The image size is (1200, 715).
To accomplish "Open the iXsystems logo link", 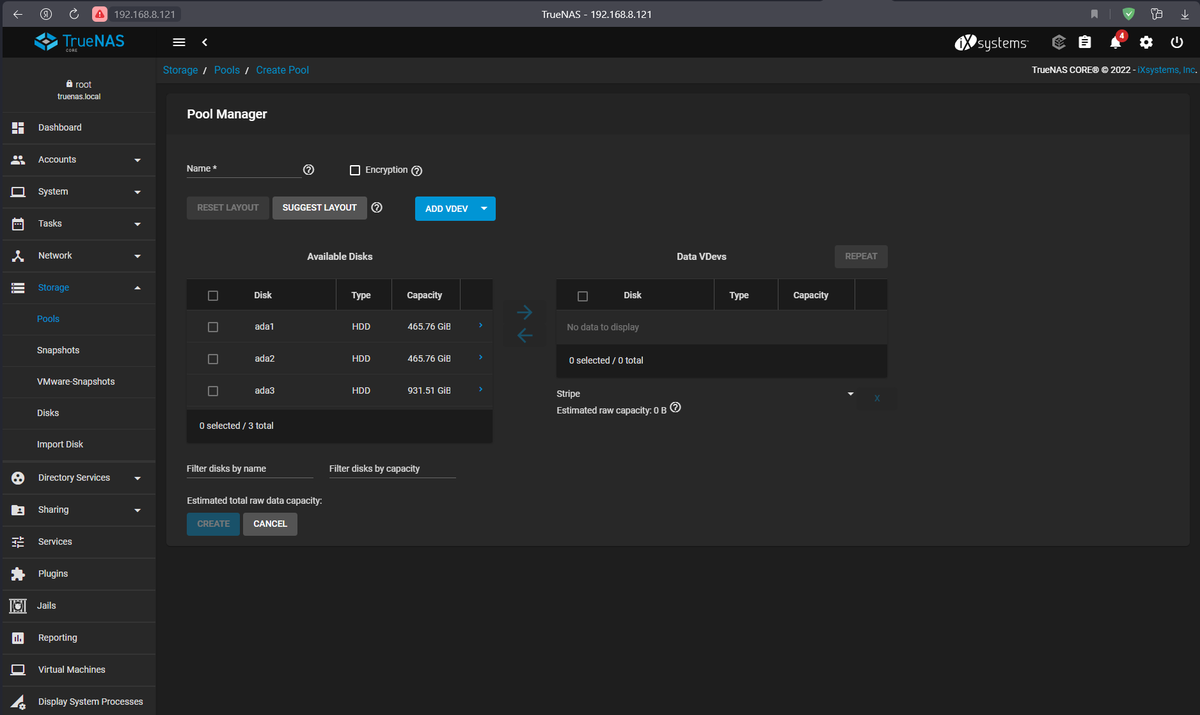I will 991,42.
